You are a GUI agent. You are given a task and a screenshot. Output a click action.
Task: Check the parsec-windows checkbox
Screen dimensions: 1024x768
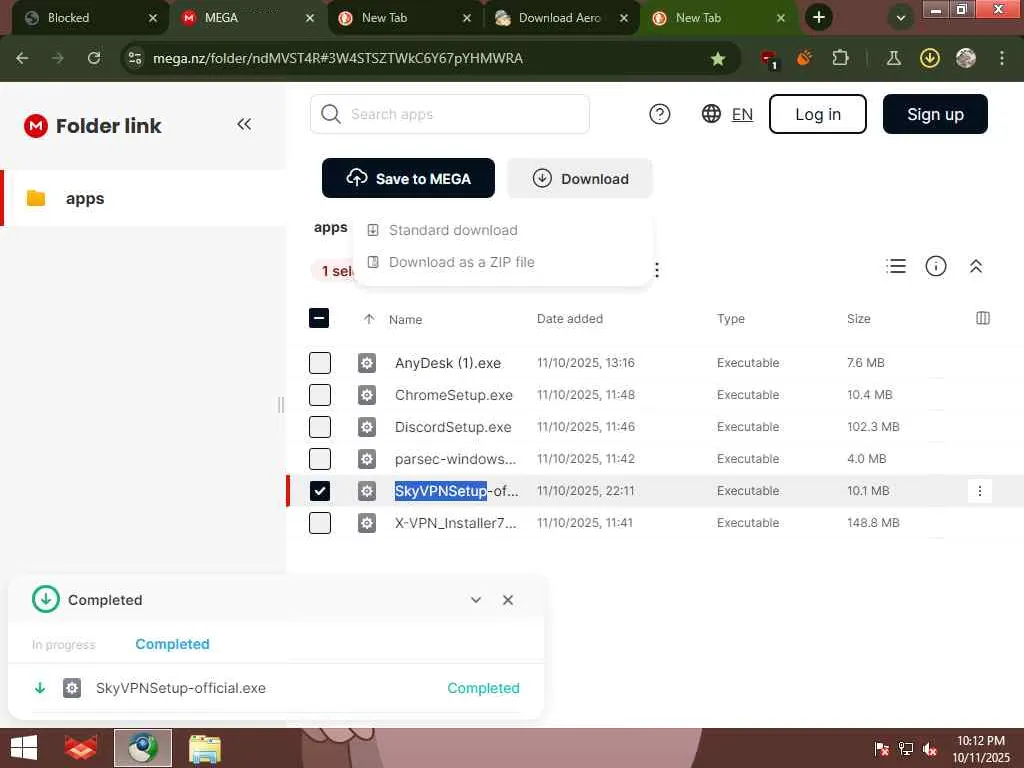click(319, 459)
